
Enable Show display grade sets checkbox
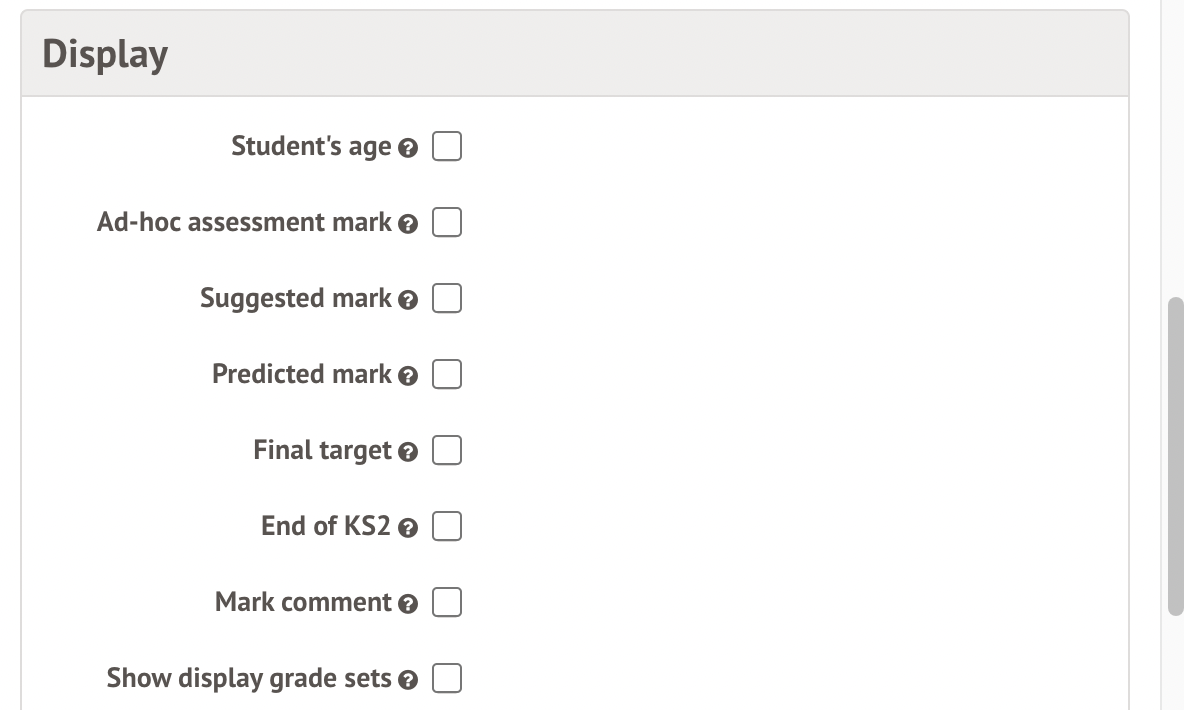click(447, 679)
